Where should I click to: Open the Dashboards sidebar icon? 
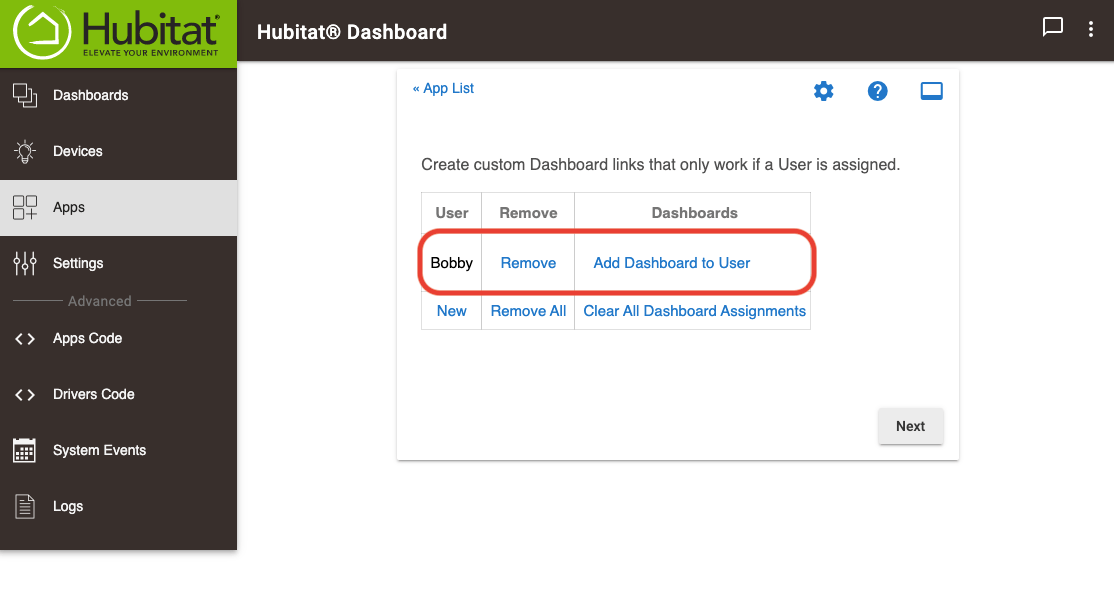pos(23,94)
